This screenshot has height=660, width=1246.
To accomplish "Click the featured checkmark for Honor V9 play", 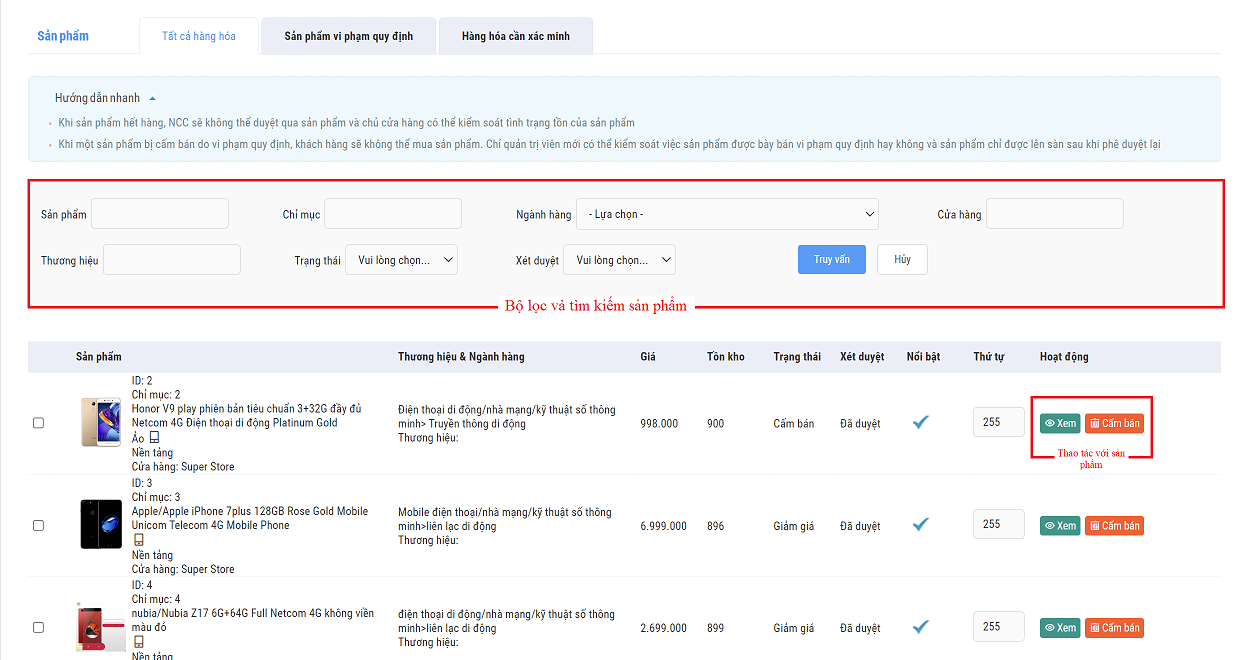I will [921, 422].
